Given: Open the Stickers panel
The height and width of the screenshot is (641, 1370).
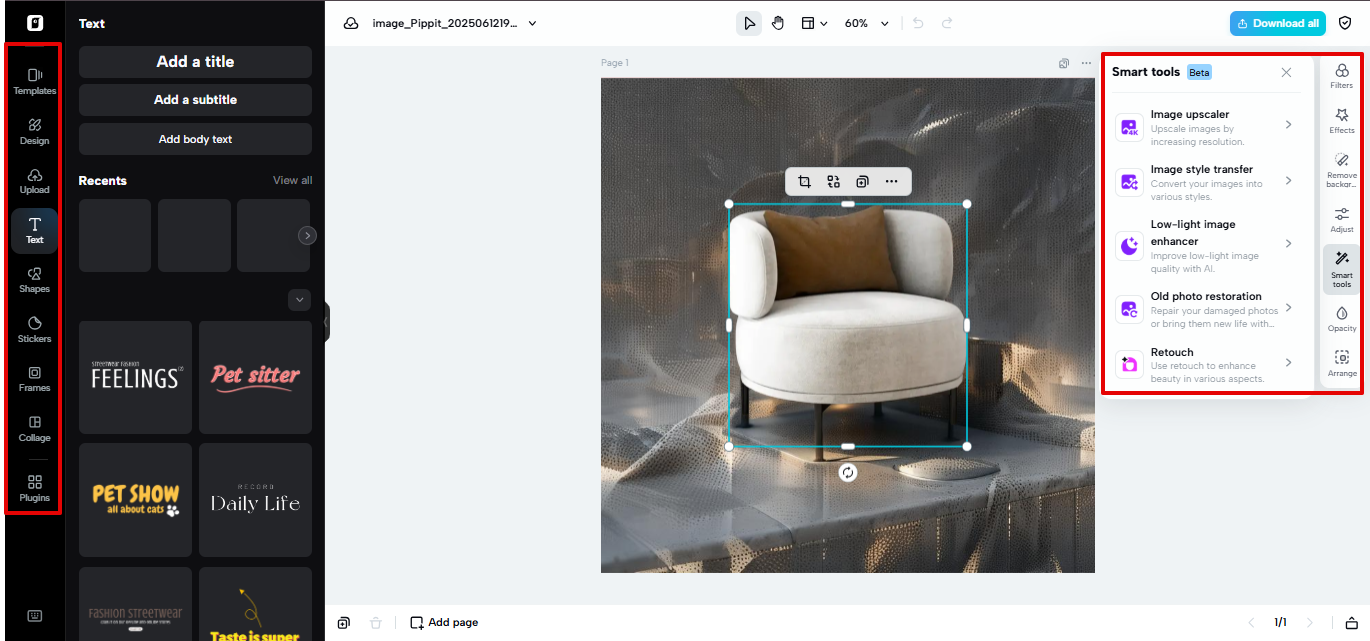Looking at the screenshot, I should [33, 330].
